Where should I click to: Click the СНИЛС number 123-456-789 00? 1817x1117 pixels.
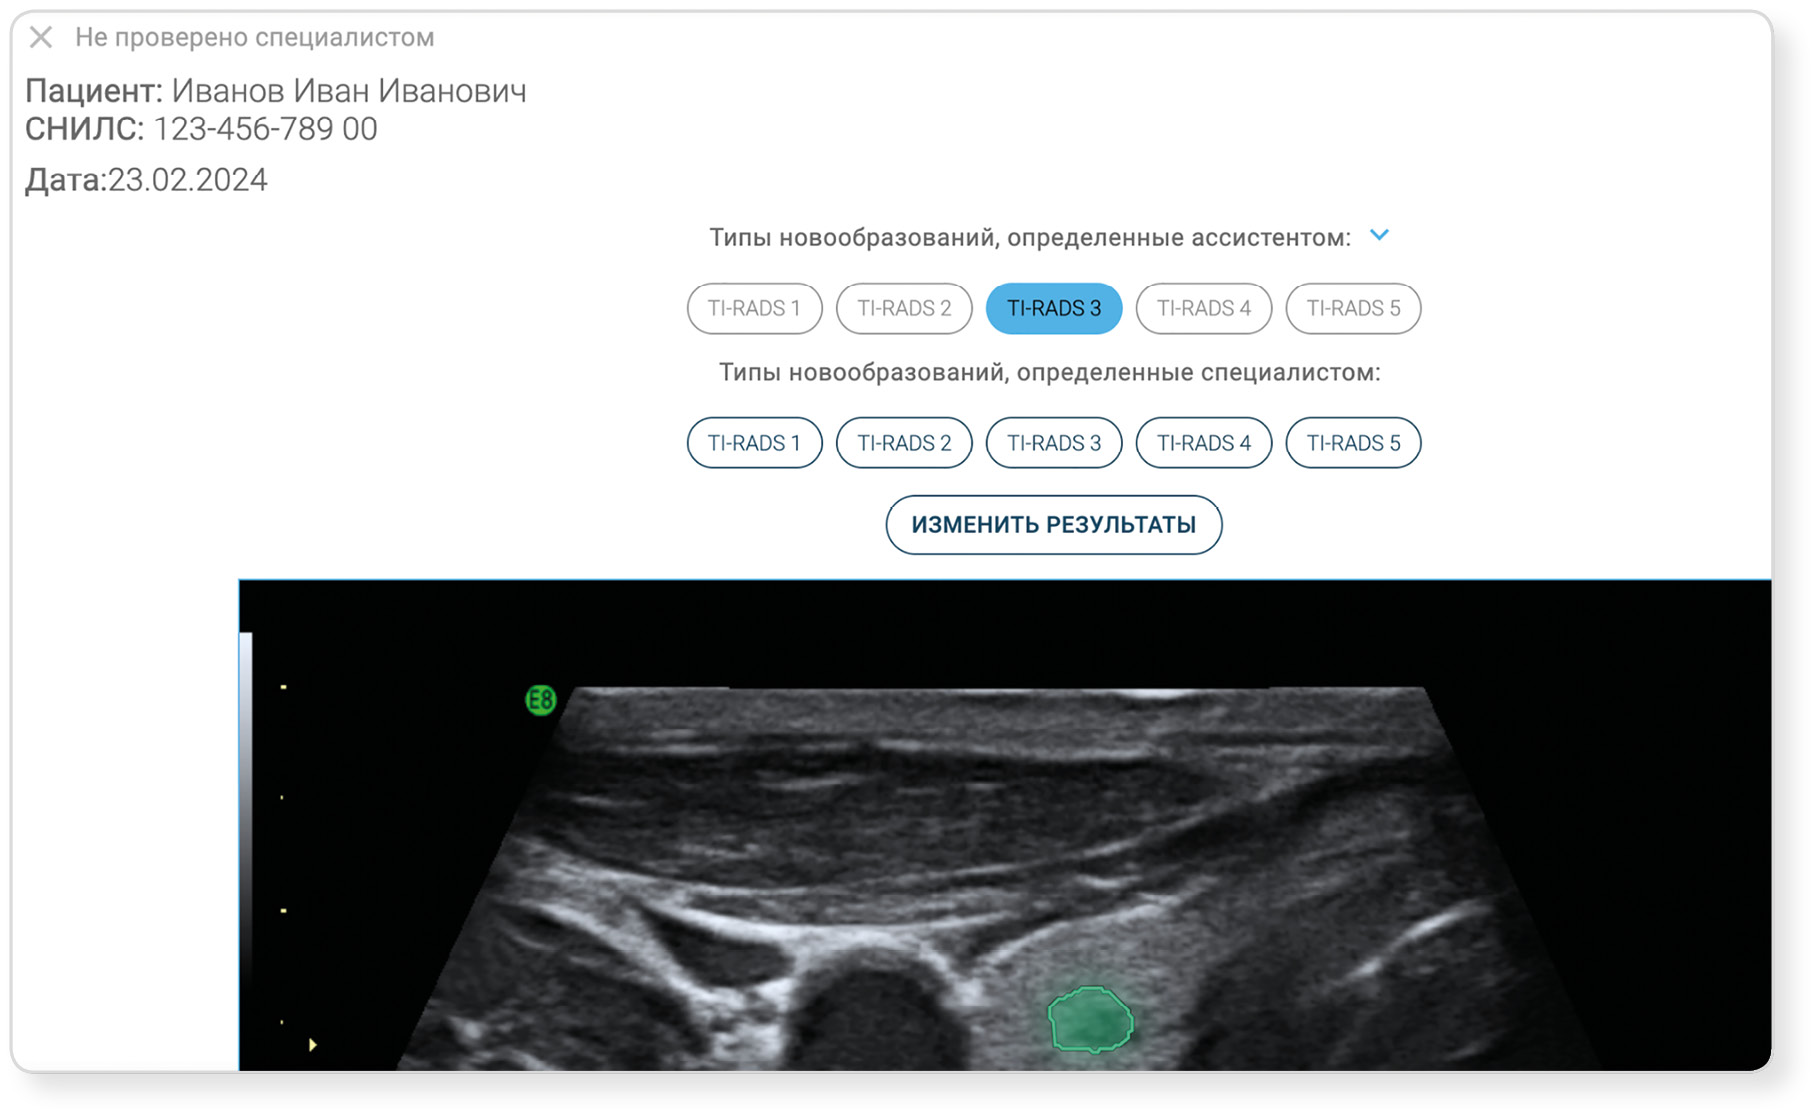pyautogui.click(x=265, y=129)
